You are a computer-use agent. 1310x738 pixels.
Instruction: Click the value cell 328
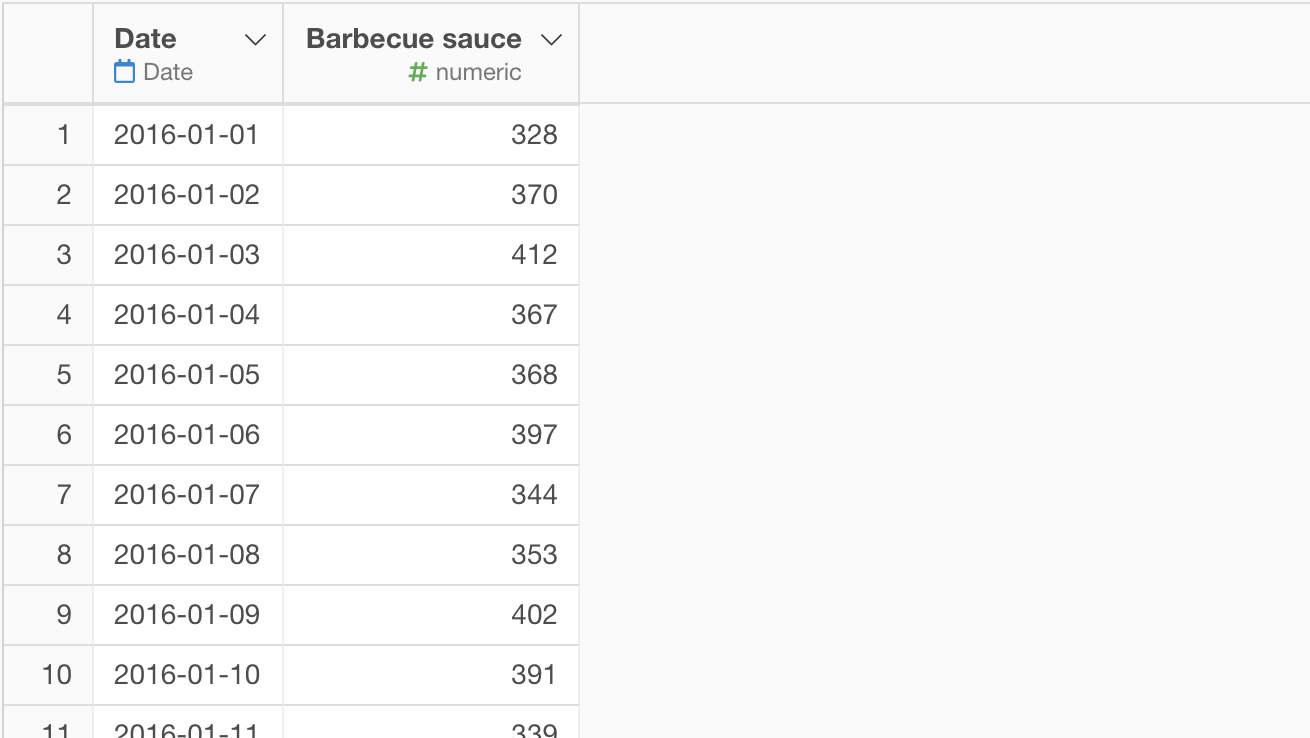[431, 135]
